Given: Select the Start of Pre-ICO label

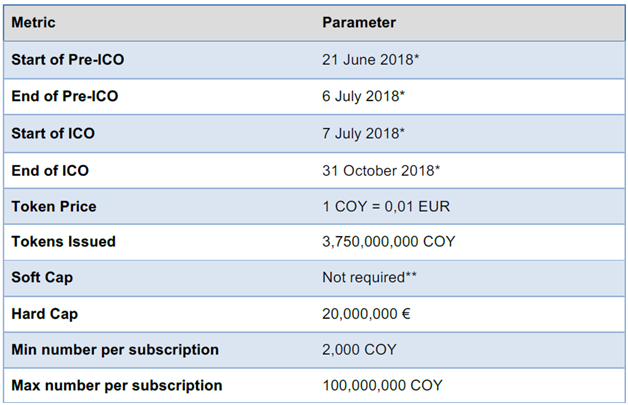Looking at the screenshot, I should point(68,60).
